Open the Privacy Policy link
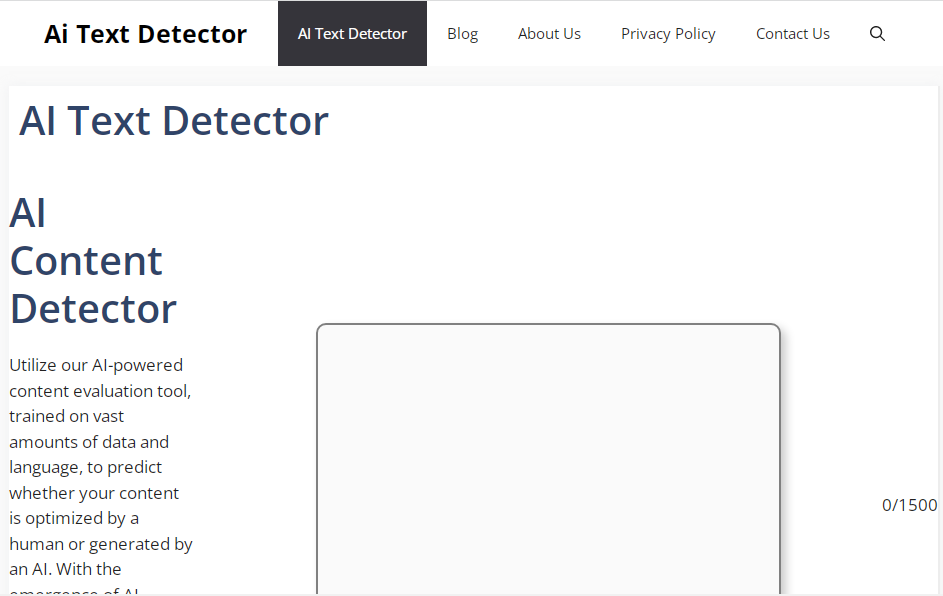This screenshot has width=943, height=596. pos(668,34)
